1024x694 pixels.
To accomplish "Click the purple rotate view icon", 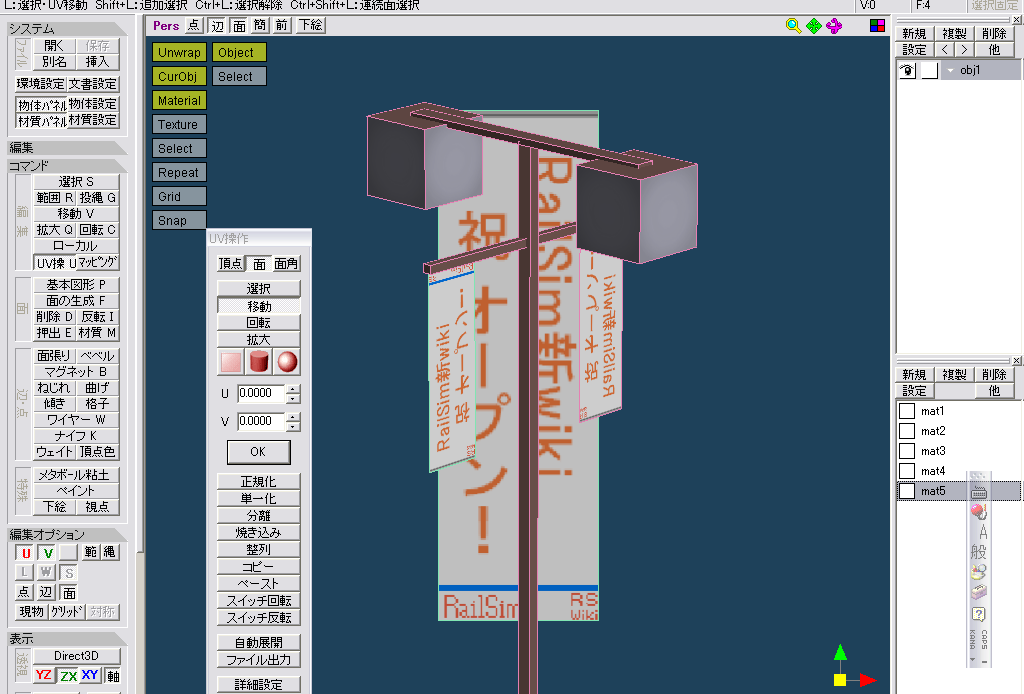I will 834,26.
